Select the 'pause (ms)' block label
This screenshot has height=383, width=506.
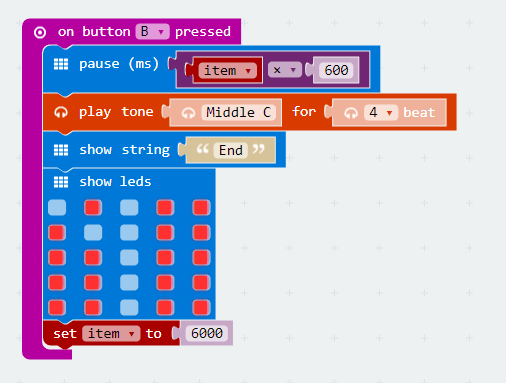pos(119,64)
